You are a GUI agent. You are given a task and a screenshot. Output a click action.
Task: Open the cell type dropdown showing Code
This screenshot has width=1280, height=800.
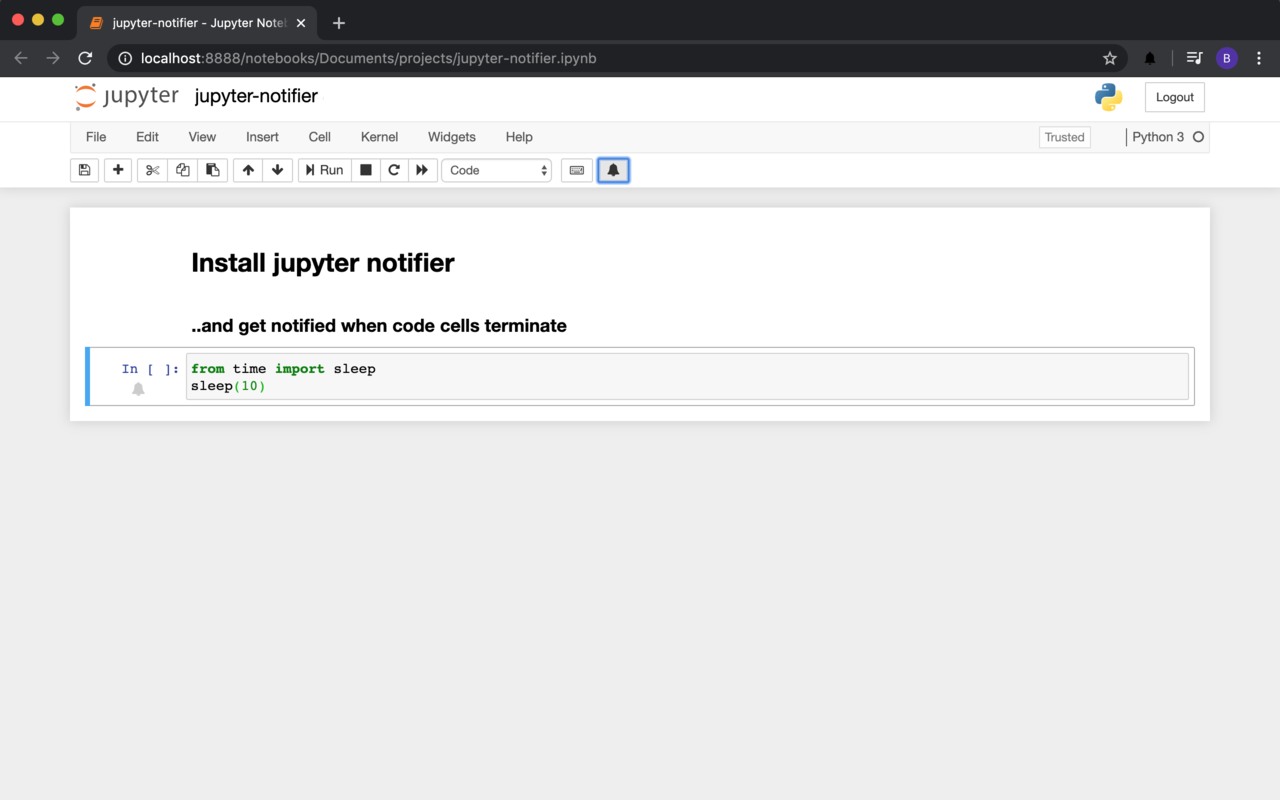point(497,170)
